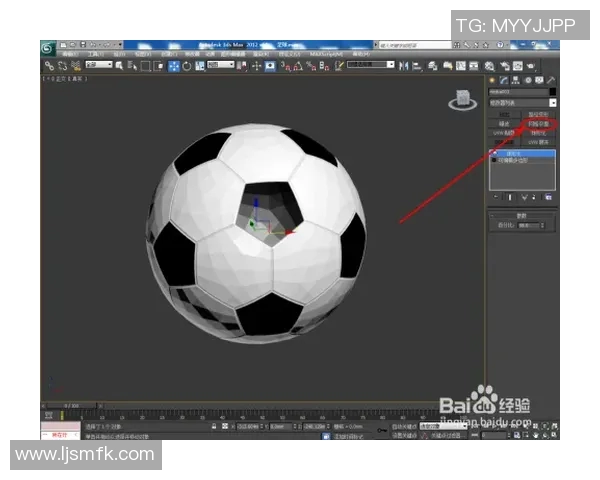Screen dimensions: 600x480
Task: Open the Utilities hammer panel tab
Action: pos(551,80)
